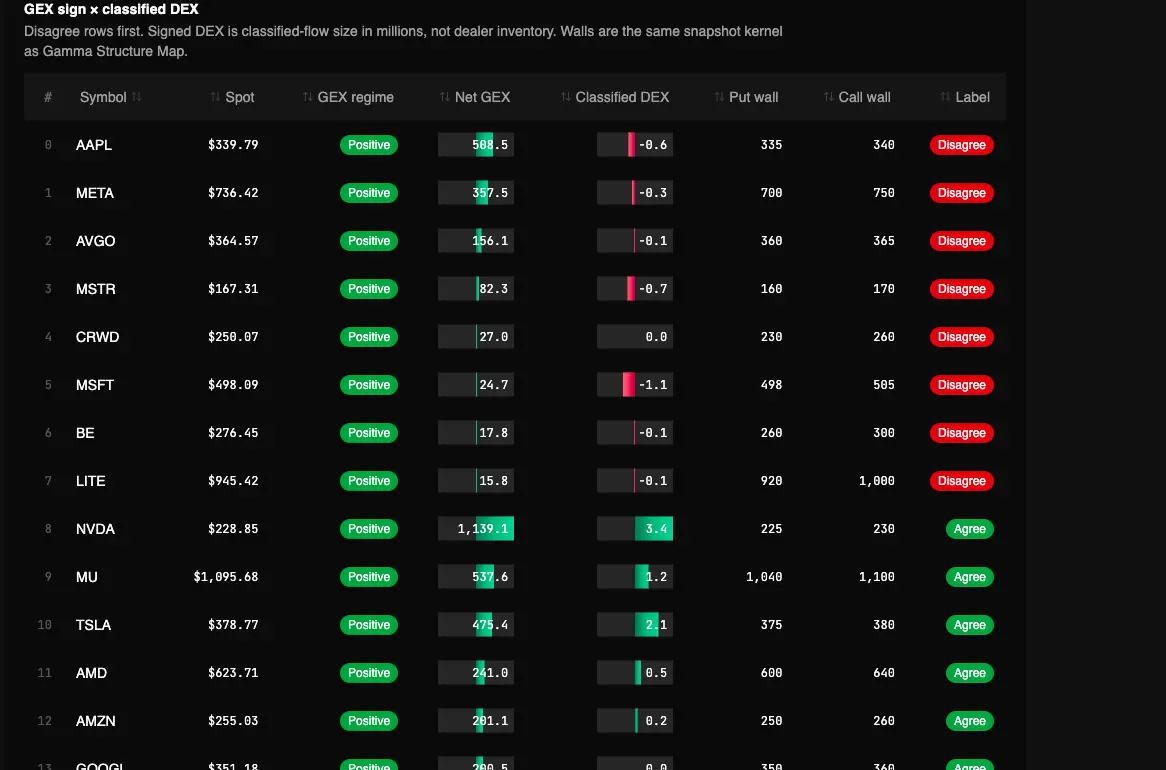Sort by Call wall header
This screenshot has height=770, width=1166.
[x=857, y=97]
